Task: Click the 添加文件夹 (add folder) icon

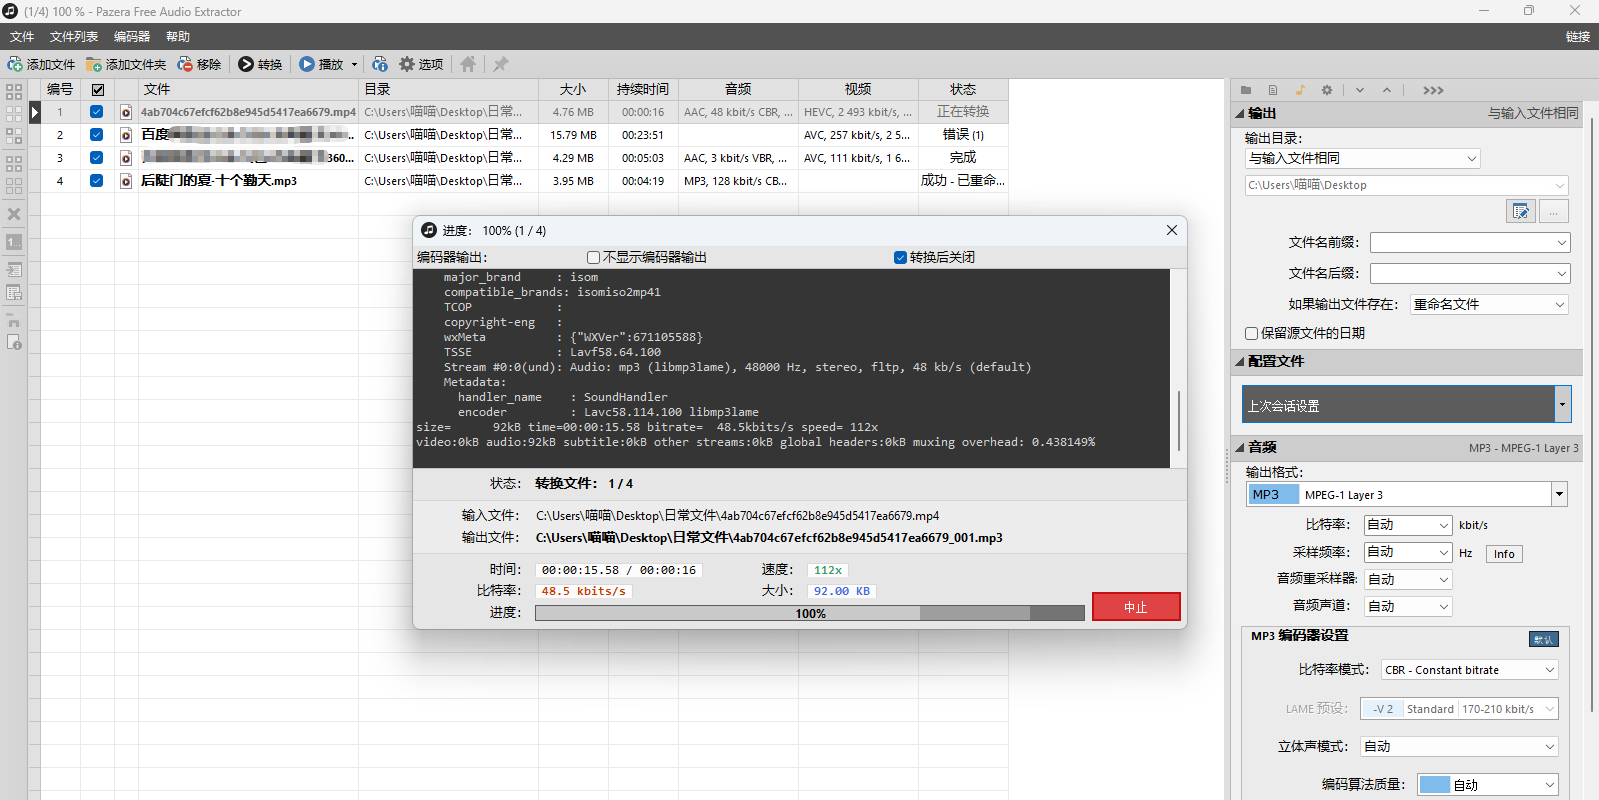Action: (94, 64)
